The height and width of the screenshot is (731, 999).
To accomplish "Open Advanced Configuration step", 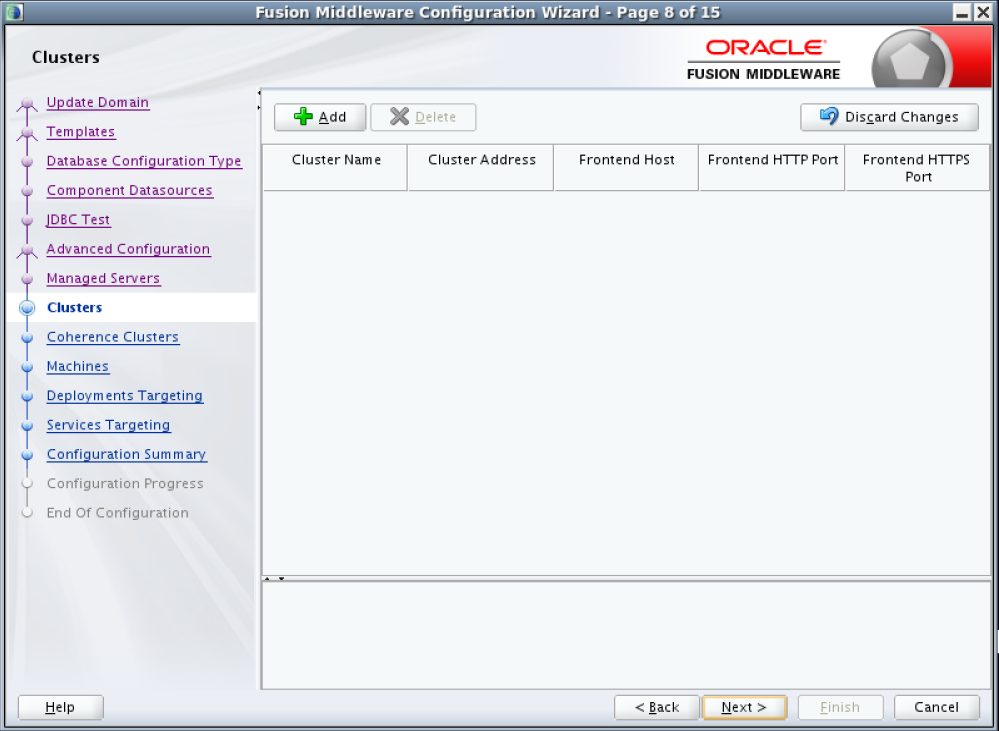I will pyautogui.click(x=128, y=249).
